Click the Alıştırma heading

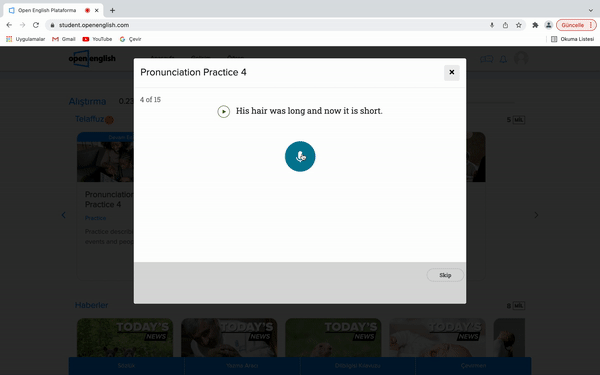click(x=87, y=101)
